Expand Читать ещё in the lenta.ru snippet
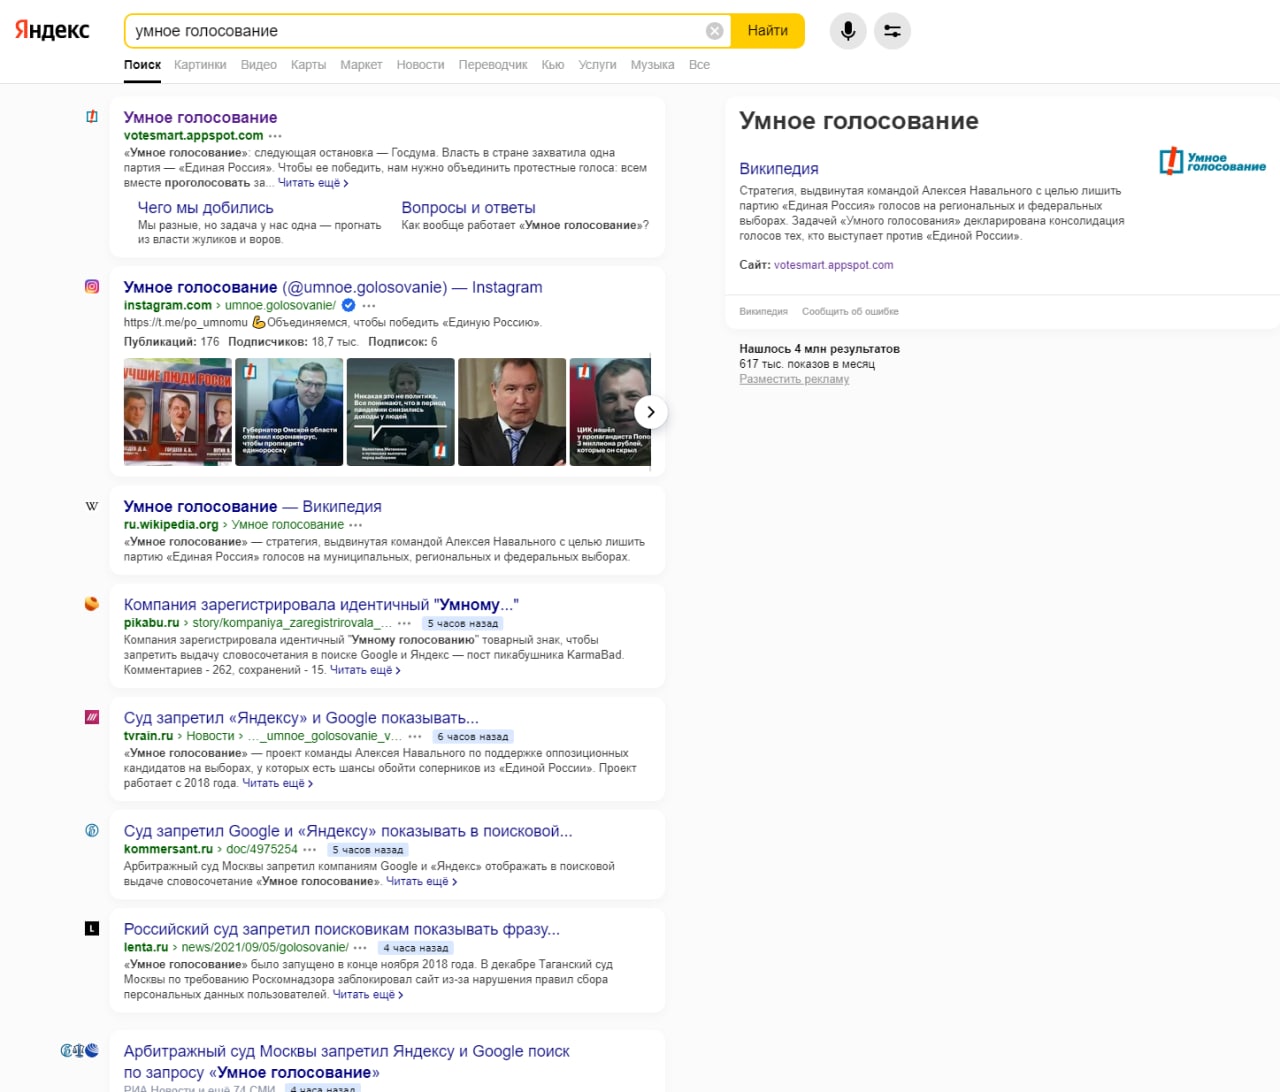 pos(368,994)
